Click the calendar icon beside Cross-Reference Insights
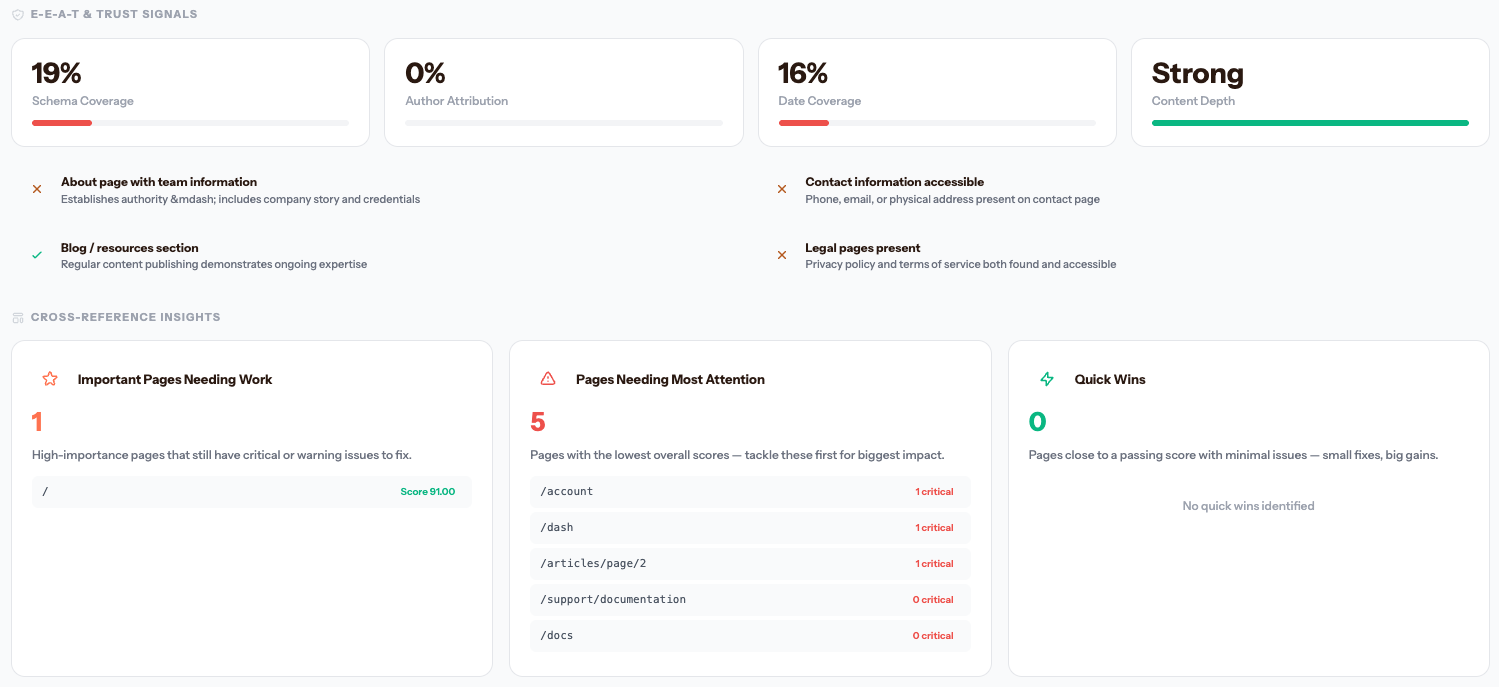1499x687 pixels. click(x=16, y=316)
